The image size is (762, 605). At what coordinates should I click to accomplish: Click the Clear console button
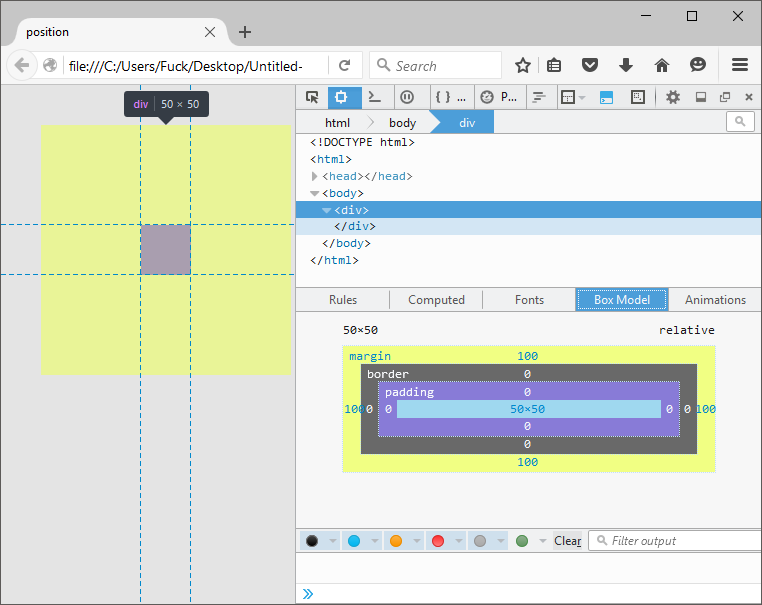[x=567, y=541]
